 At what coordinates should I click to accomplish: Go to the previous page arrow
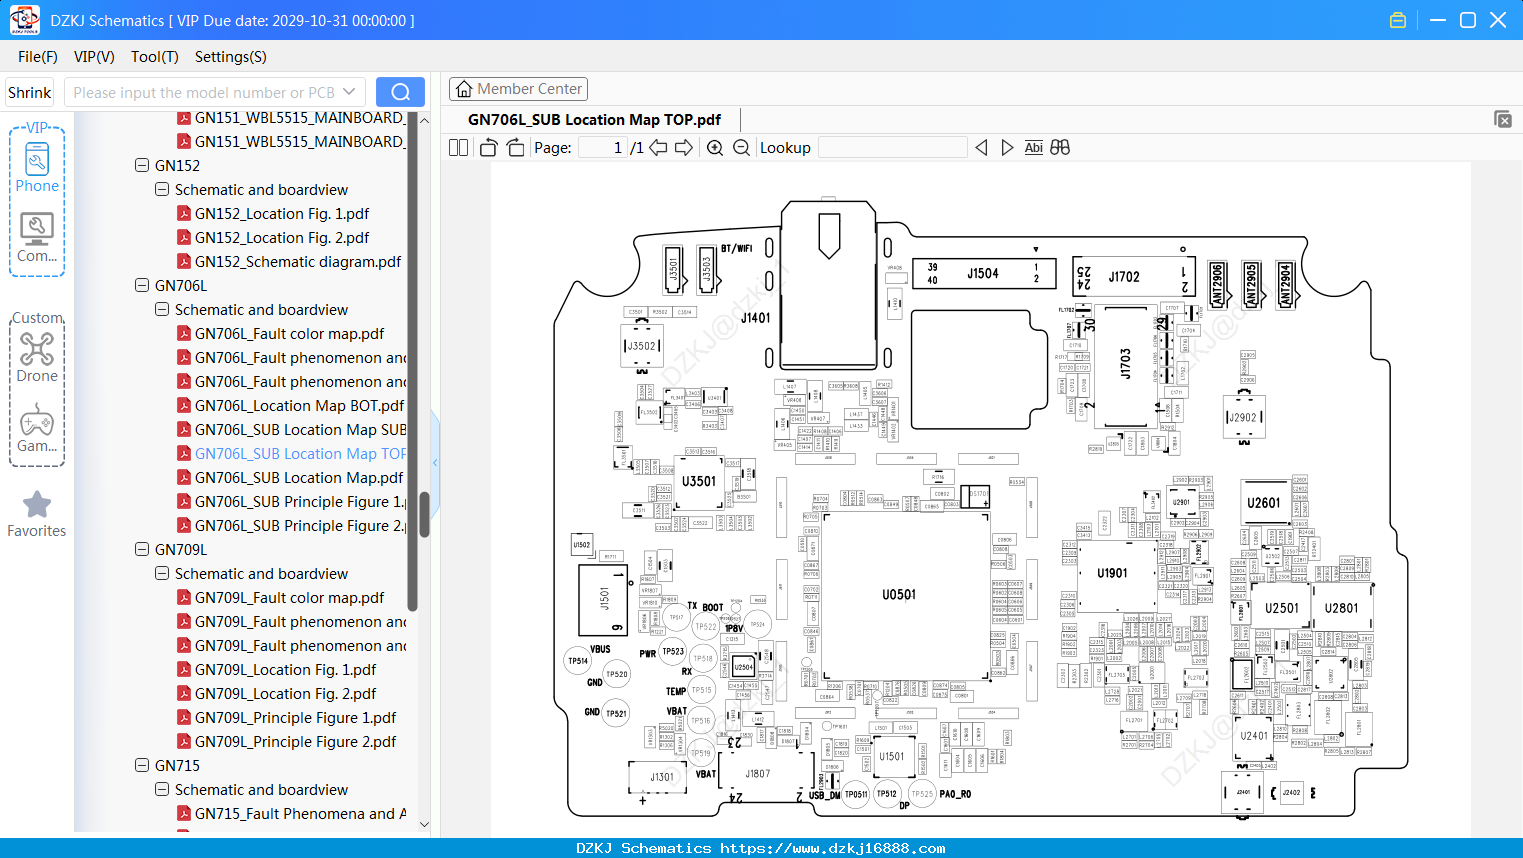pyautogui.click(x=658, y=148)
